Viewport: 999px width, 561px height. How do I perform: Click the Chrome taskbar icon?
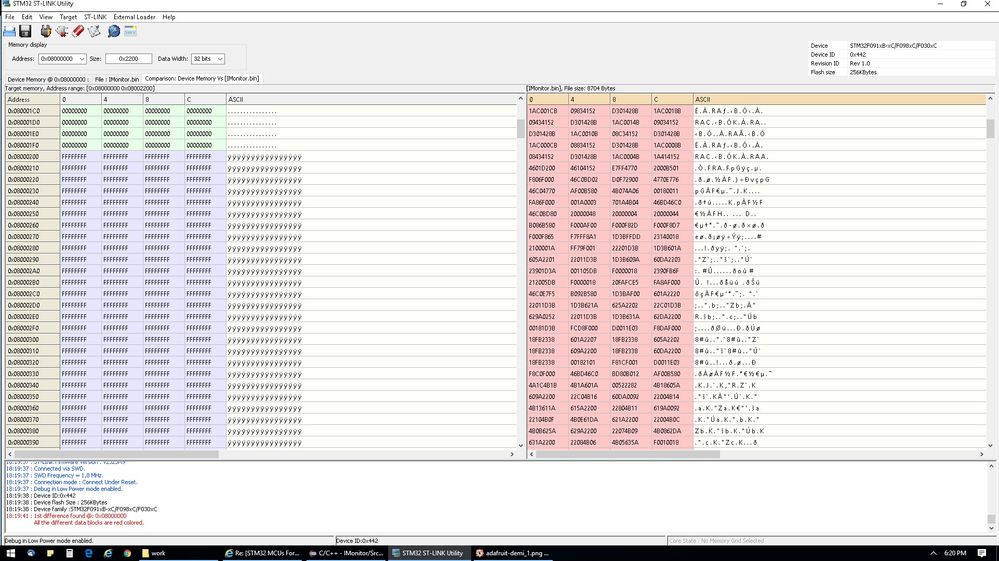[x=127, y=553]
